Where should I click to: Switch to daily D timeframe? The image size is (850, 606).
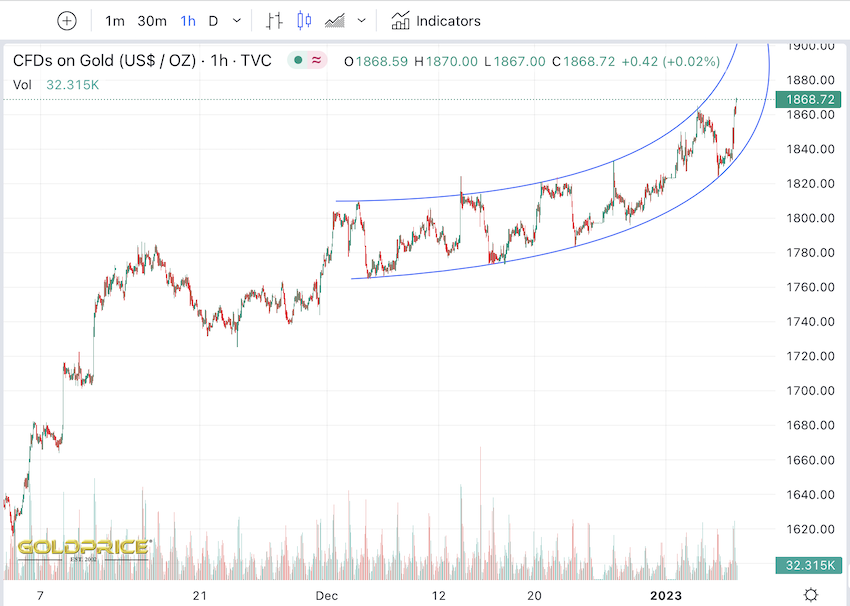(x=213, y=20)
